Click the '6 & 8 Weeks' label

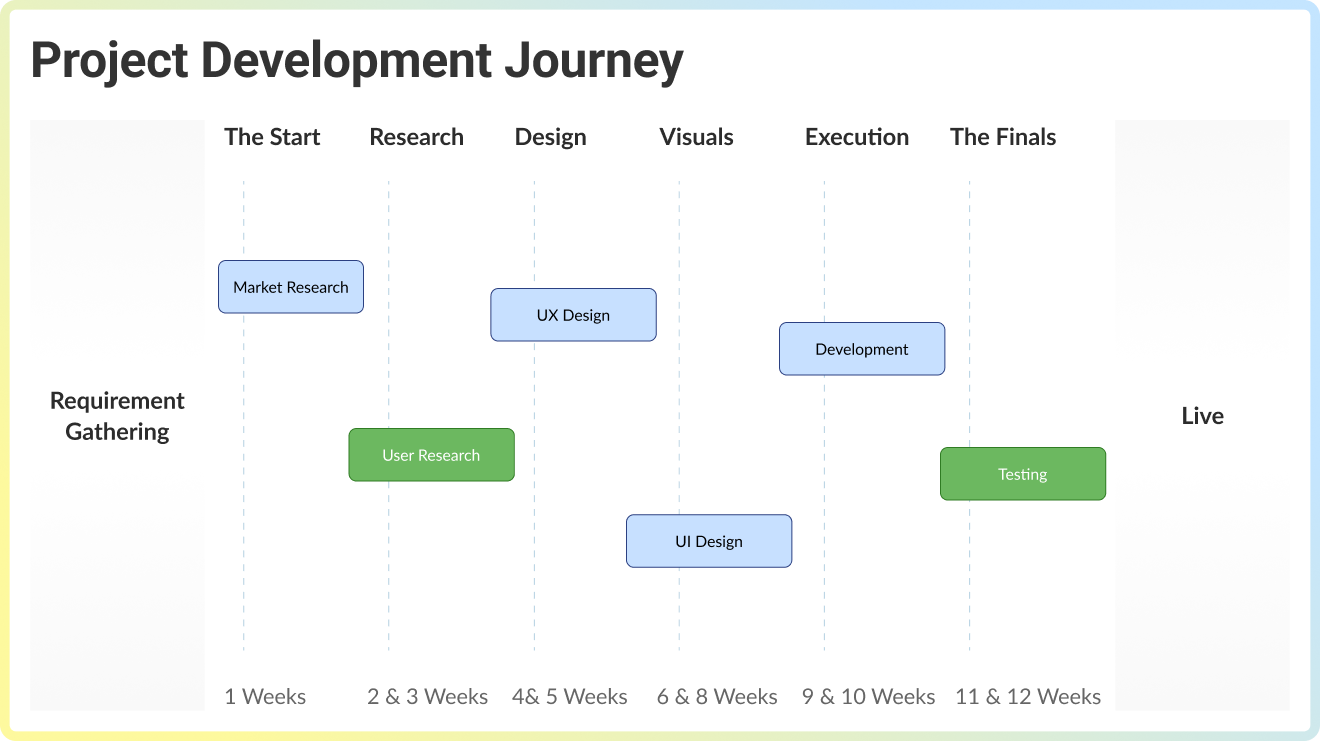click(x=716, y=696)
